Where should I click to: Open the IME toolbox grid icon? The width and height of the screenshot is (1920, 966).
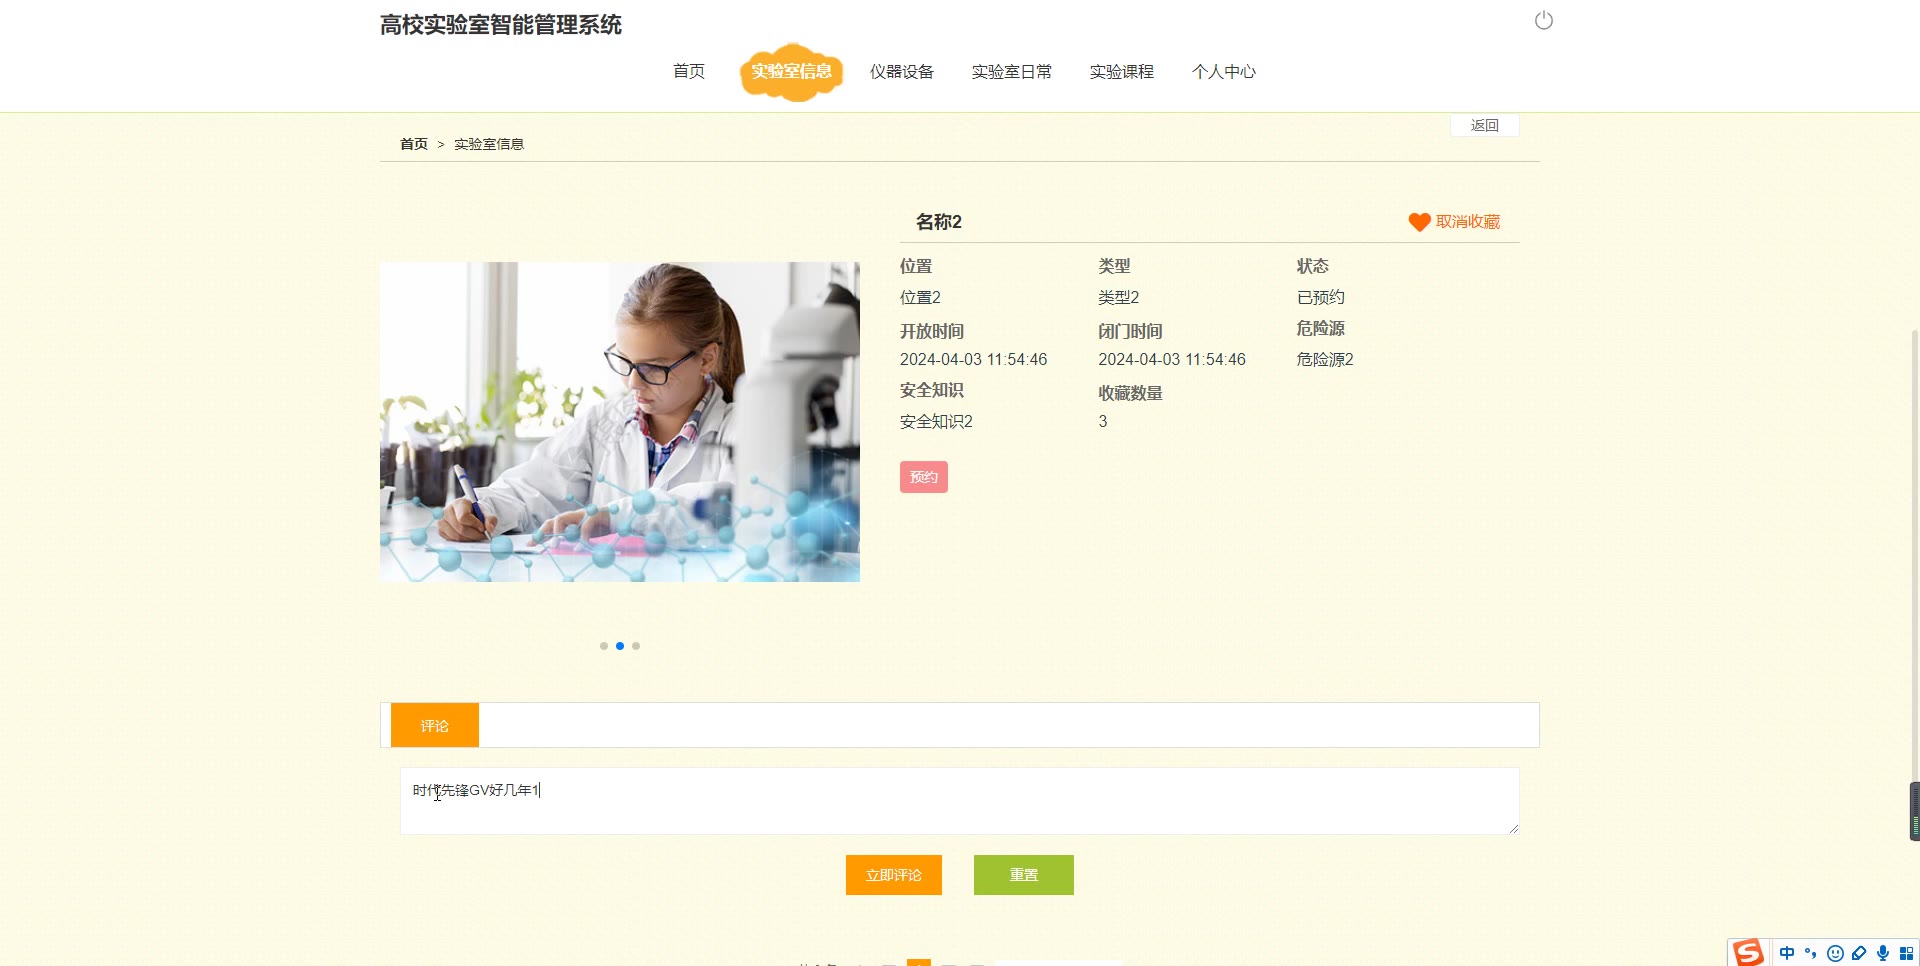1906,953
